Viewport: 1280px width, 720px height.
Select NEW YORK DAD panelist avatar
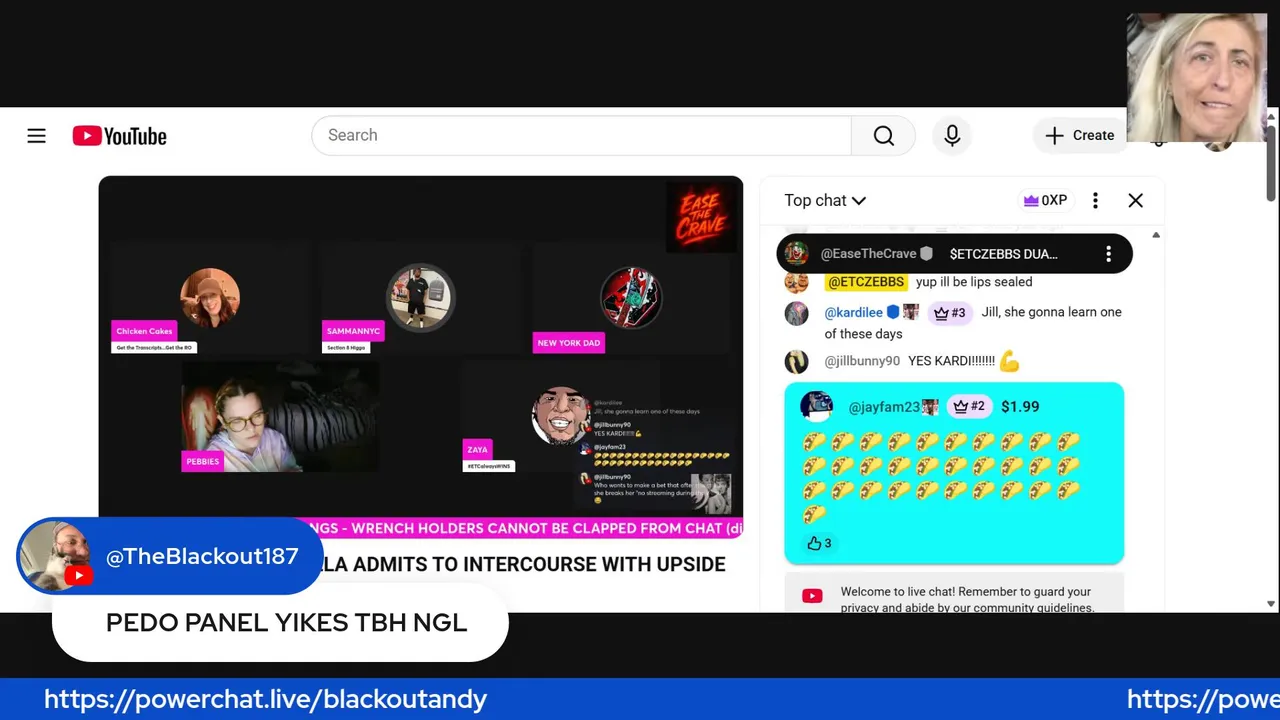(631, 297)
